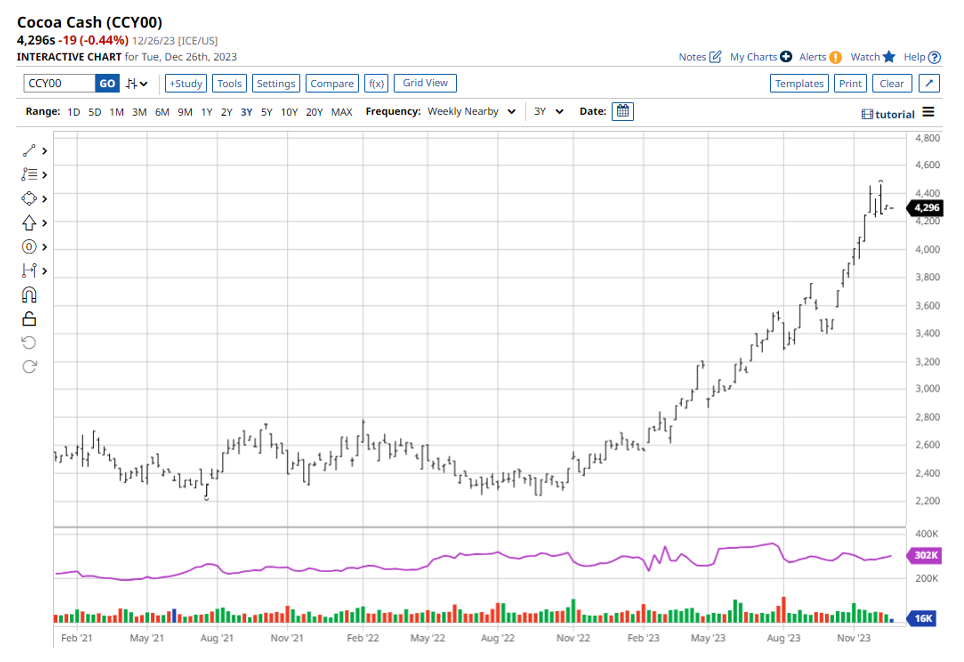The width and height of the screenshot is (964, 662).
Task: Click the Watch star icon
Action: coord(889,57)
